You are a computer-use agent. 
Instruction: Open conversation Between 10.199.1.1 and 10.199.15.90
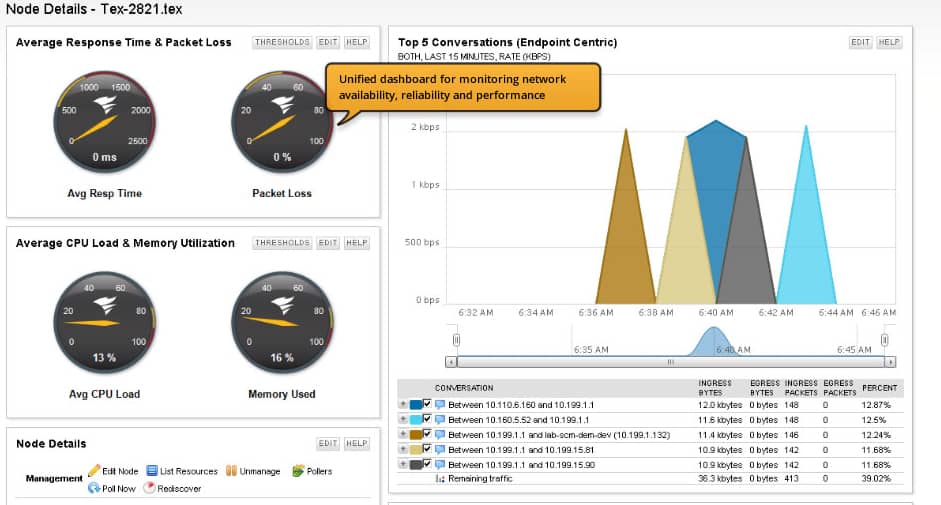521,465
